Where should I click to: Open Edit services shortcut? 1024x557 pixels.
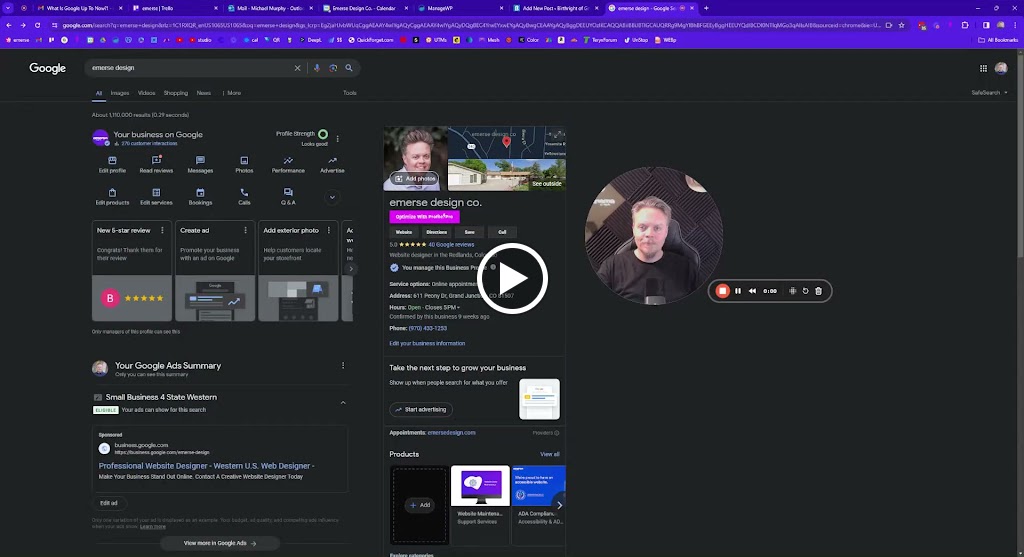pos(156,197)
